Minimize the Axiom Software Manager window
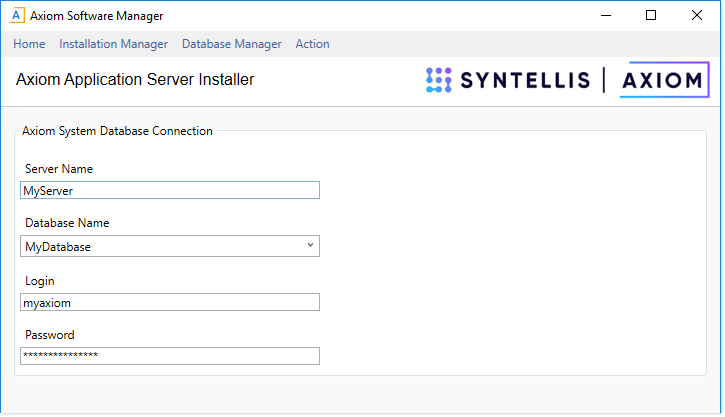The width and height of the screenshot is (725, 417). pyautogui.click(x=605, y=16)
